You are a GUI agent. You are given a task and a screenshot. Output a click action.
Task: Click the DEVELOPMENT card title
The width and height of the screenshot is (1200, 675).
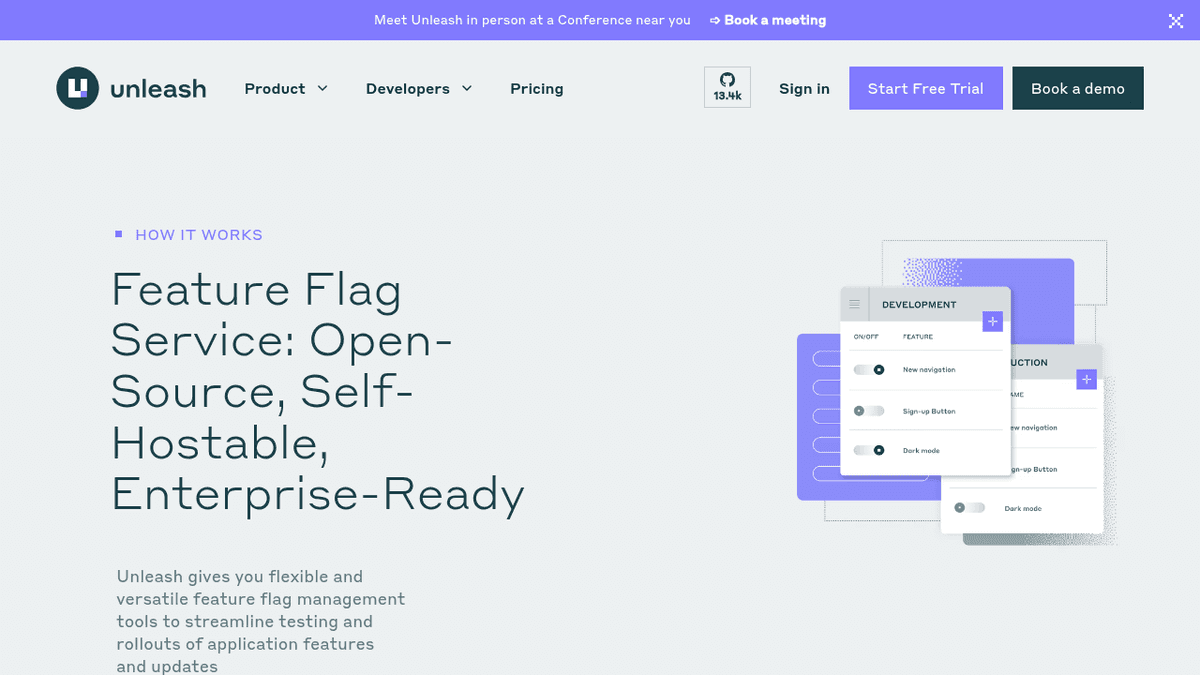tap(919, 305)
